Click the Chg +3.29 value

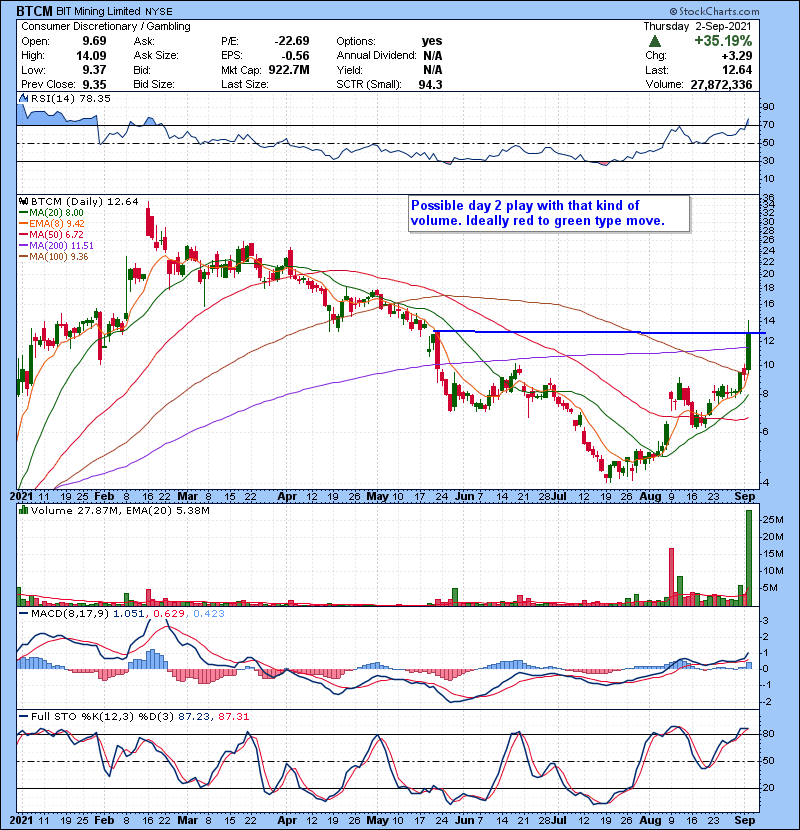pyautogui.click(x=736, y=56)
